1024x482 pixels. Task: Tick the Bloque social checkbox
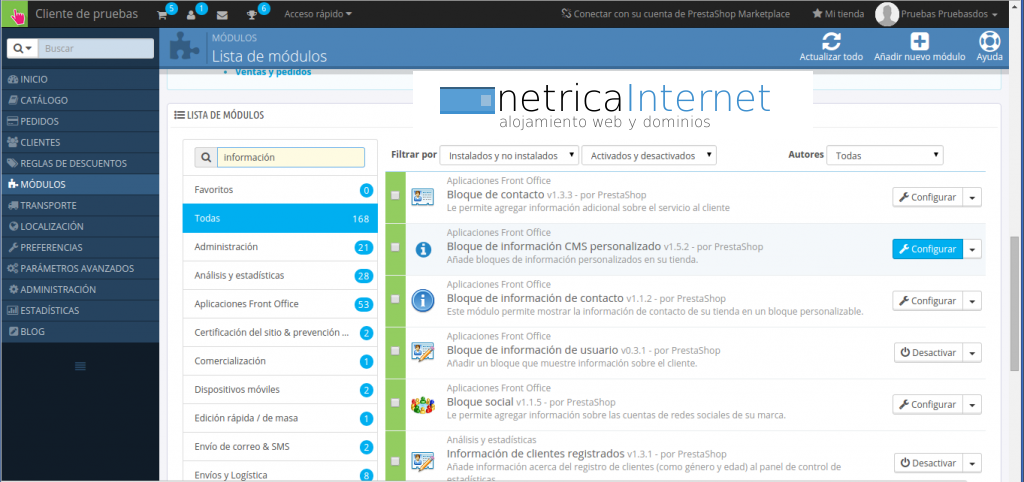pos(395,402)
